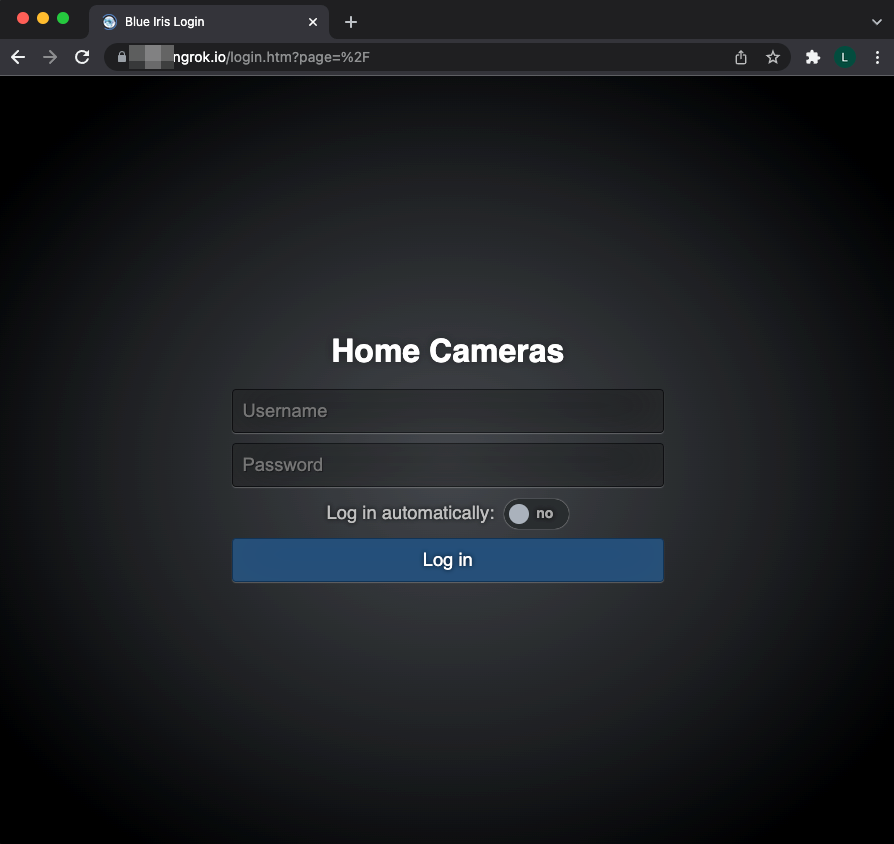Focus the Username field

point(447,411)
